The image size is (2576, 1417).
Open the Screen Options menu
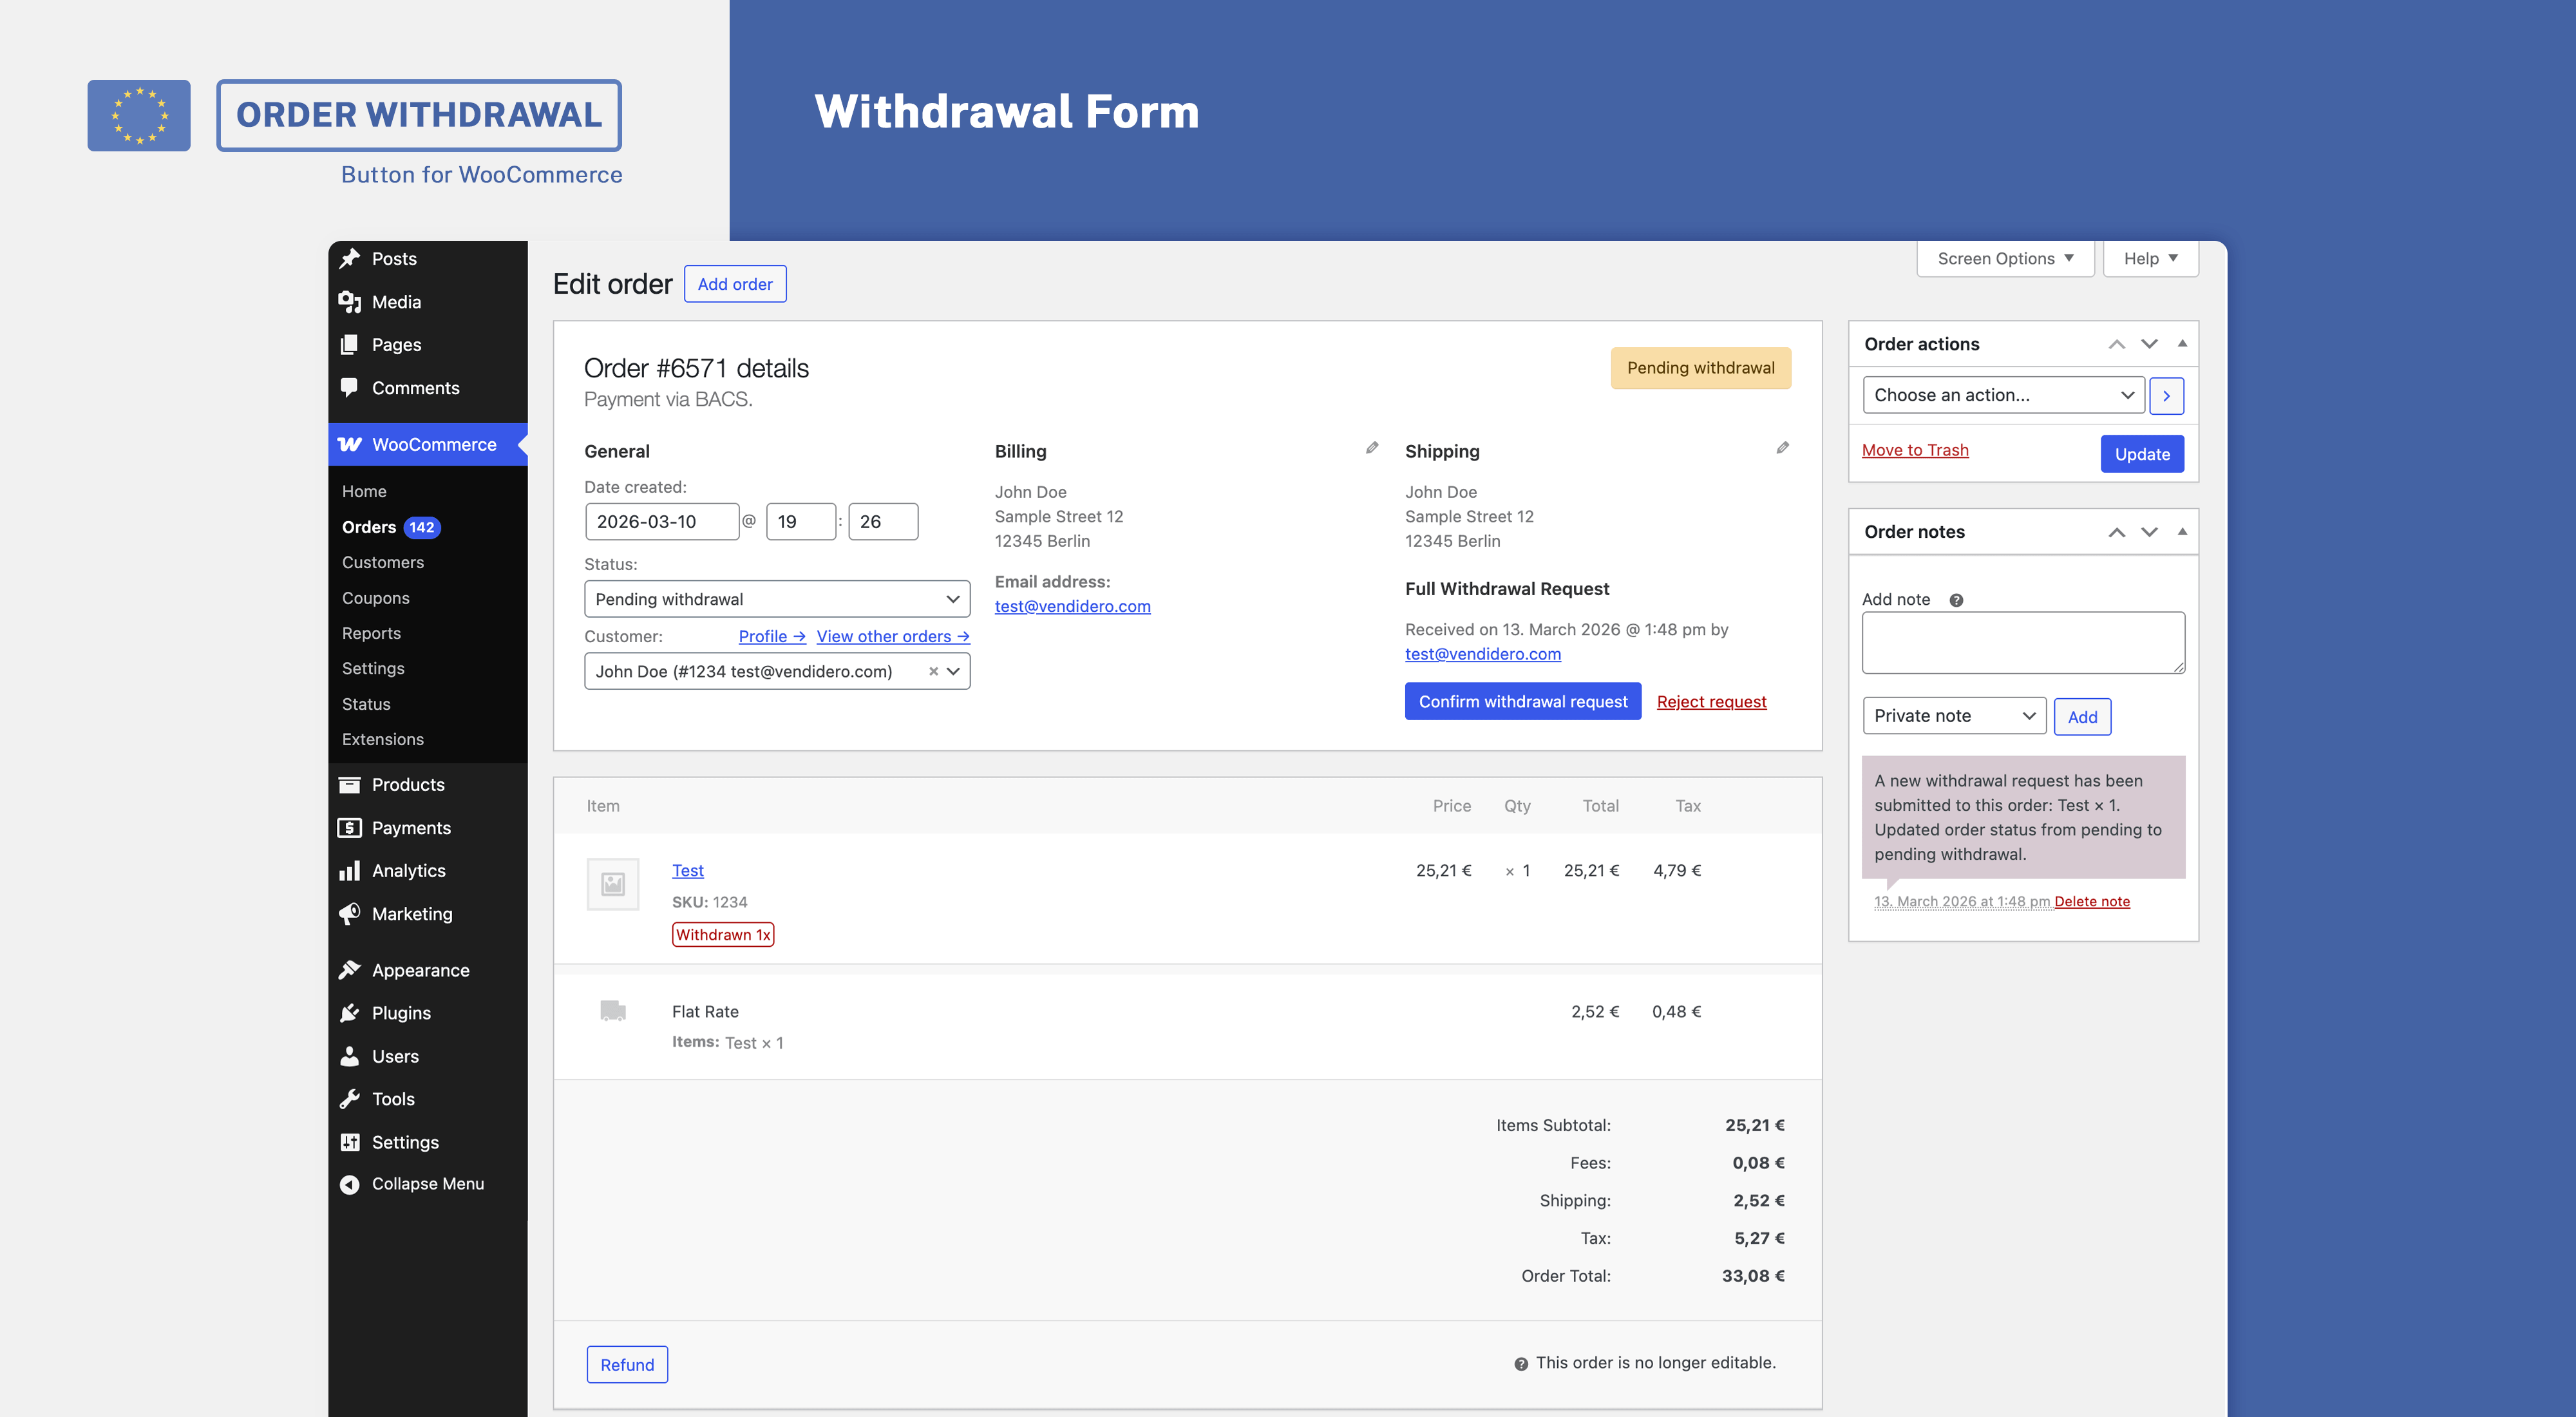(2005, 258)
